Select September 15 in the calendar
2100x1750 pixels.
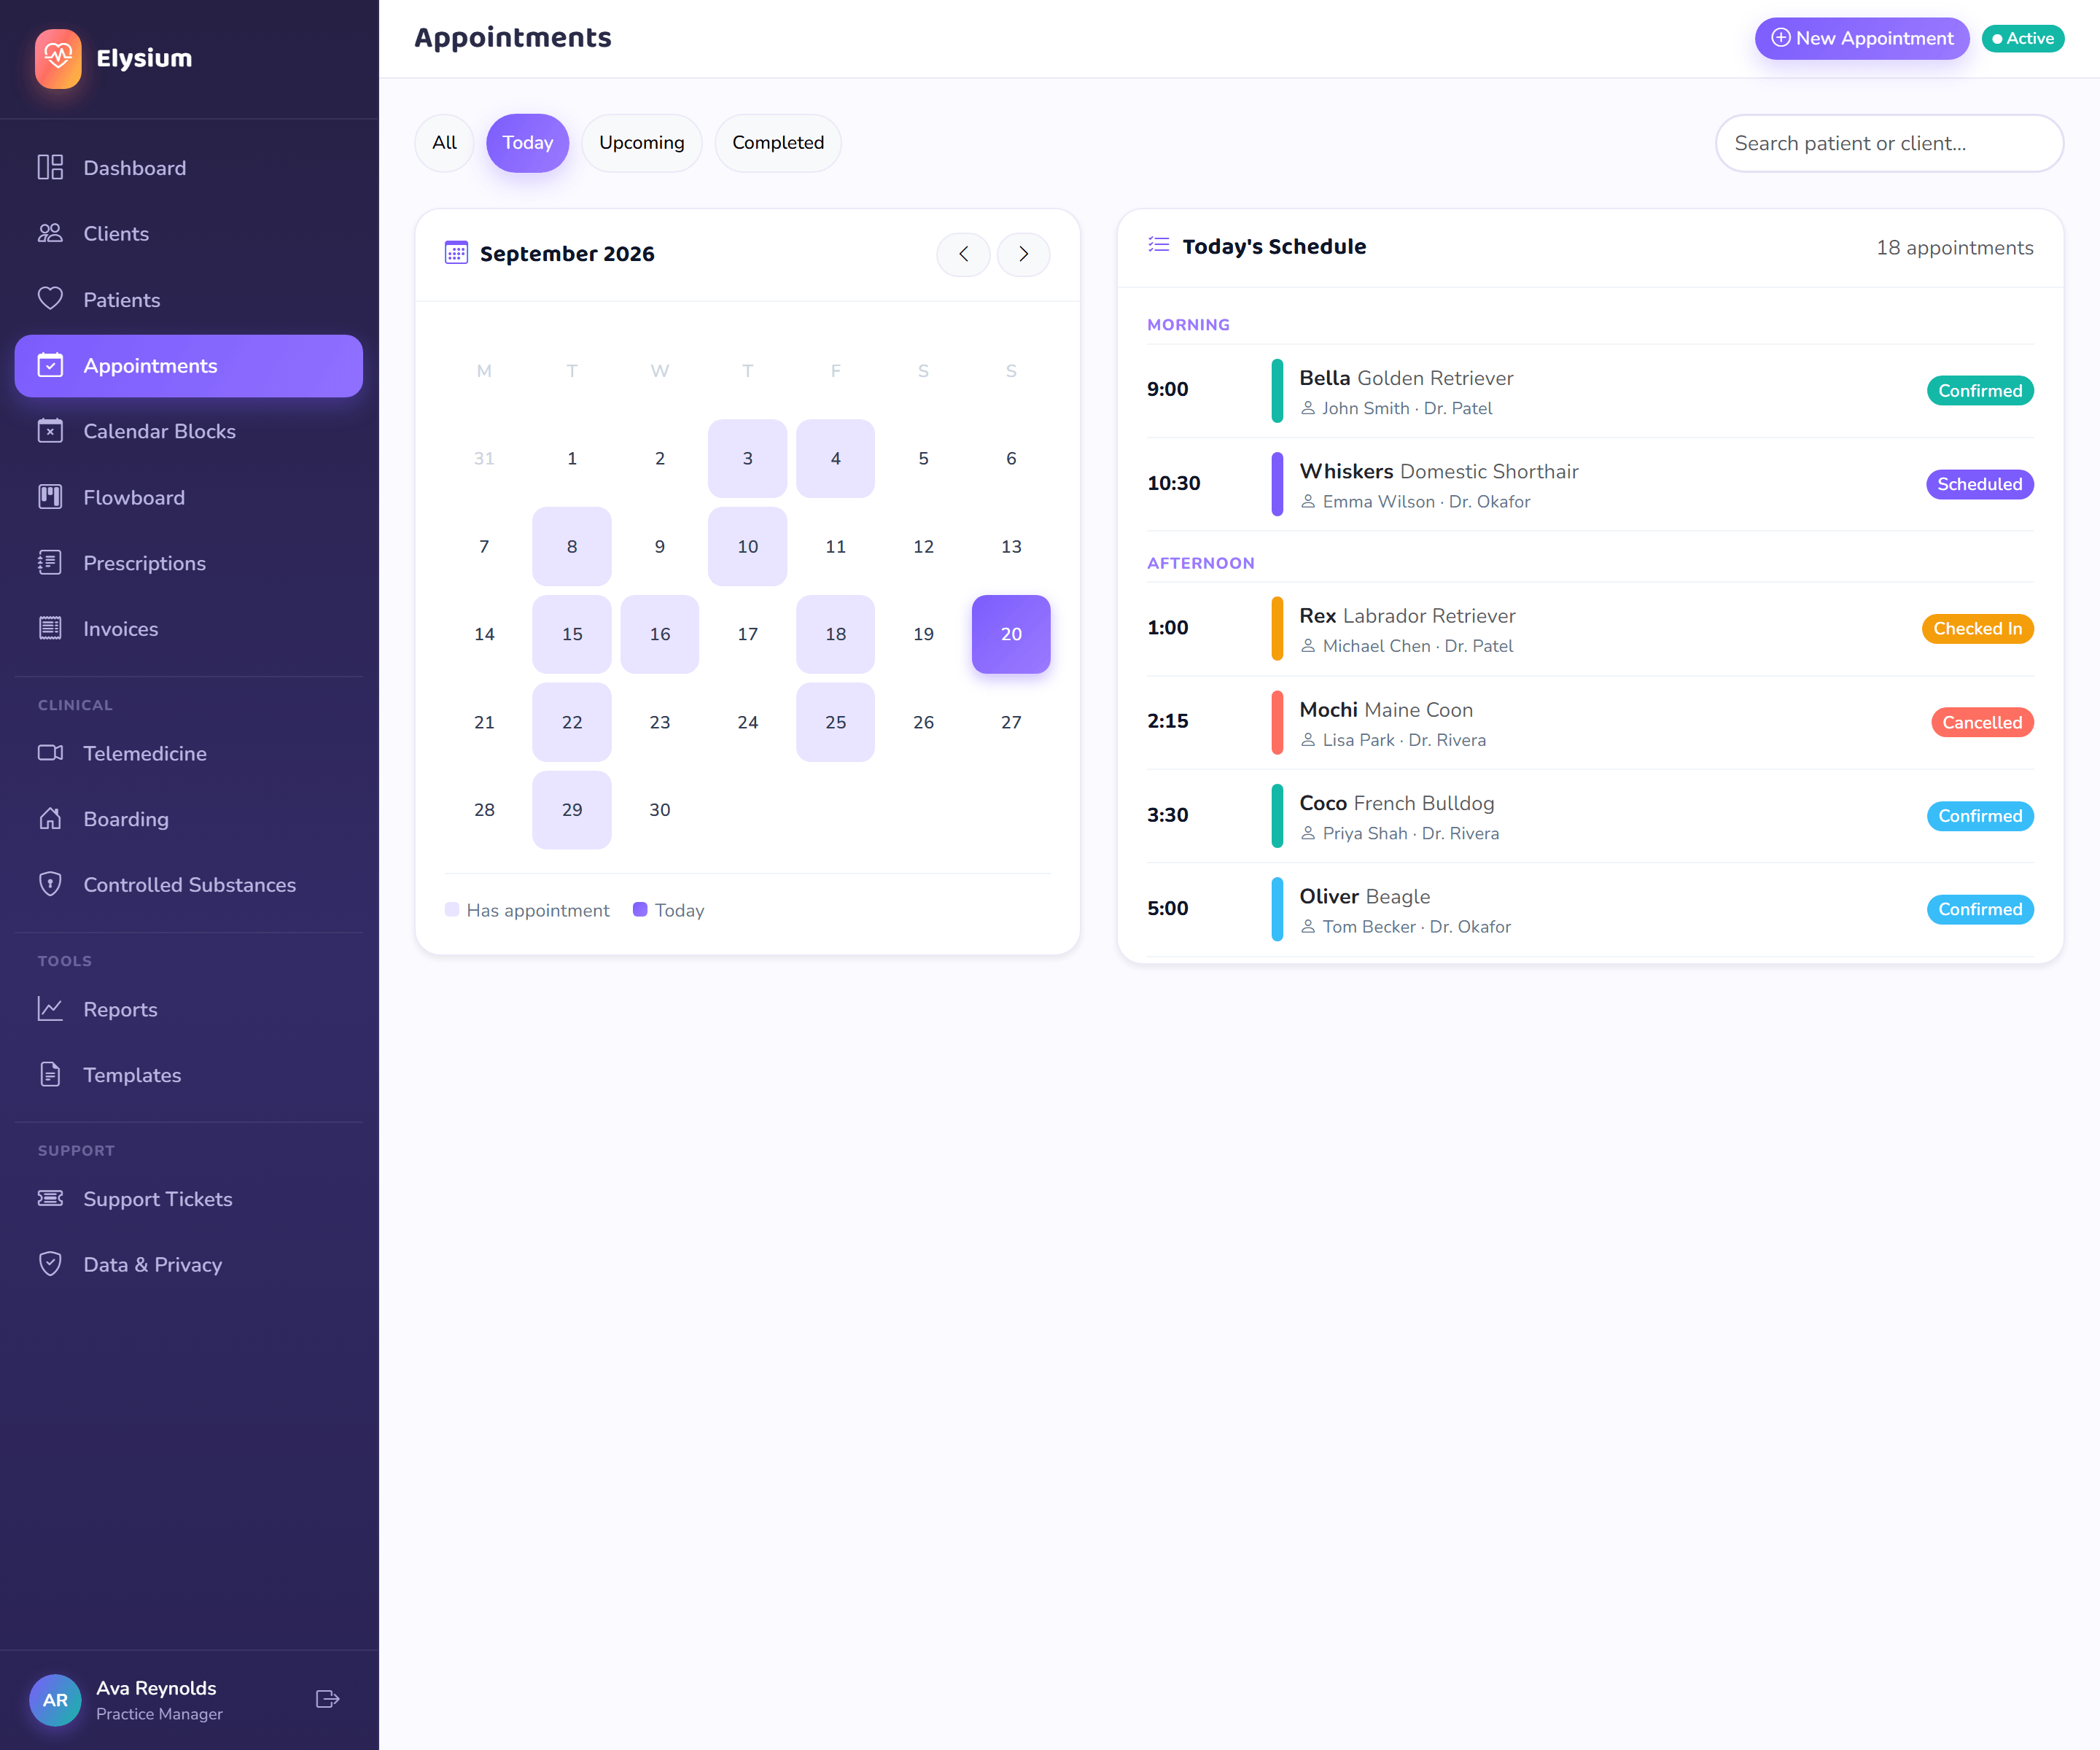pyautogui.click(x=572, y=634)
